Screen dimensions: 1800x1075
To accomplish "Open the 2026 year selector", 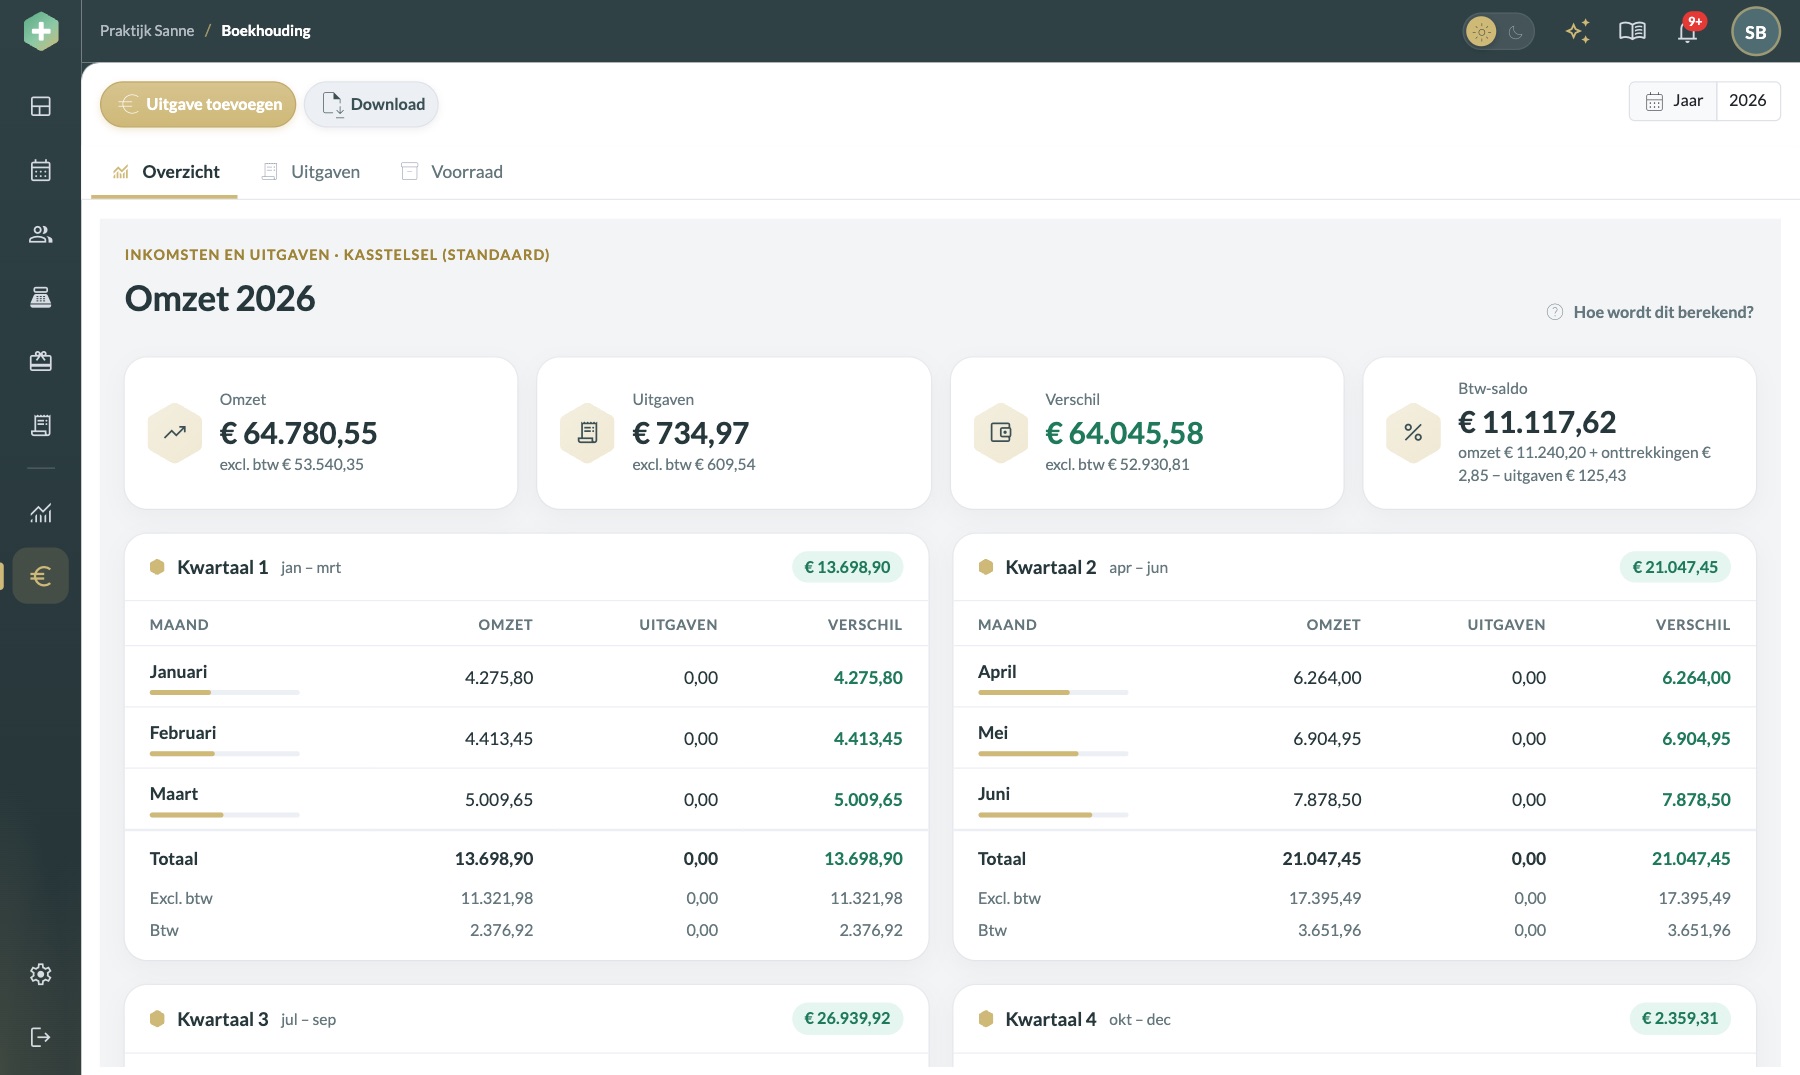I will click(x=1748, y=101).
